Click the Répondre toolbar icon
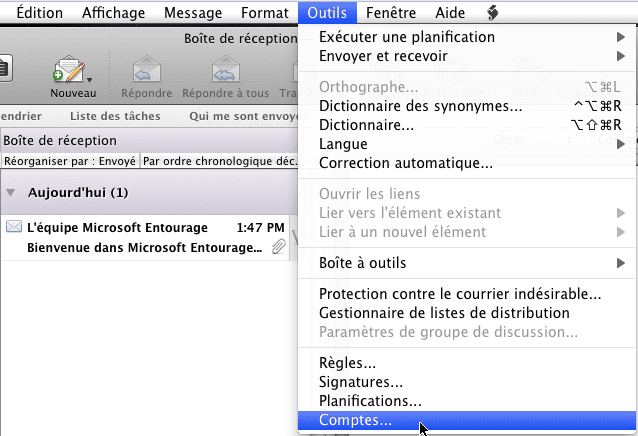The width and height of the screenshot is (638, 436). click(x=147, y=69)
